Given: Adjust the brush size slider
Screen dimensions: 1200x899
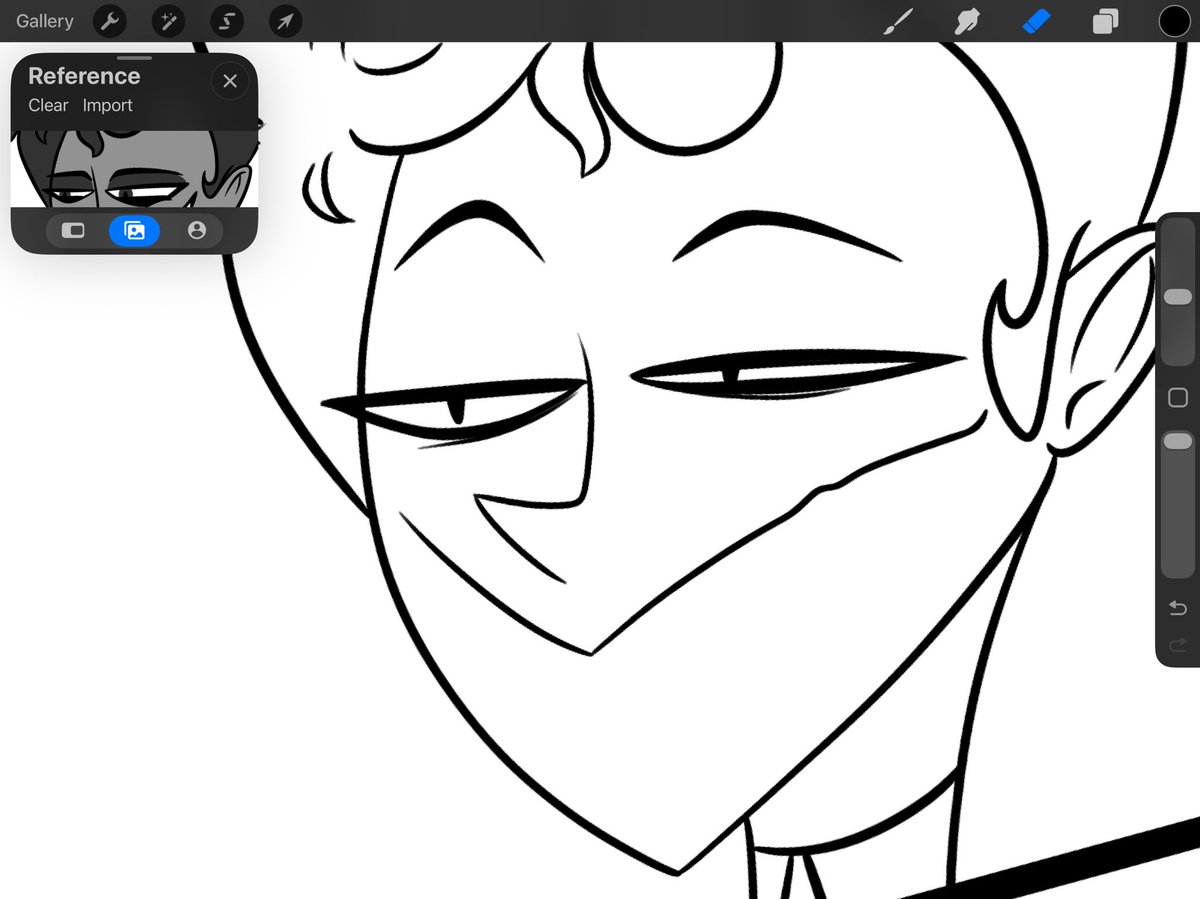Looking at the screenshot, I should pos(1178,297).
